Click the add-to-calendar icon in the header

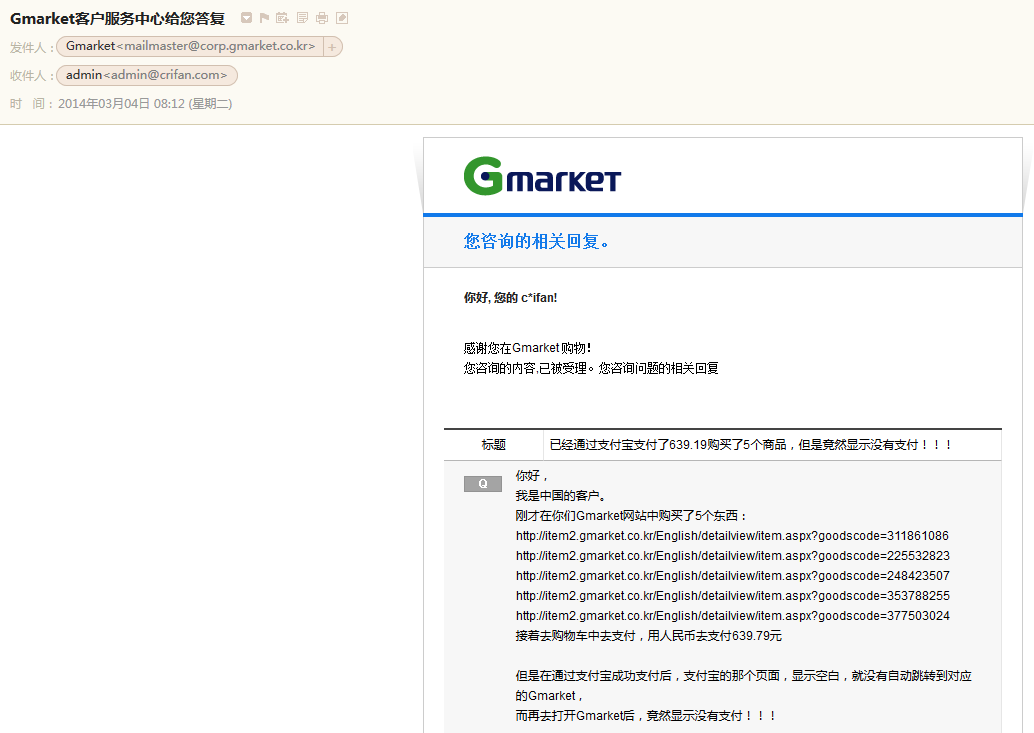[x=282, y=18]
